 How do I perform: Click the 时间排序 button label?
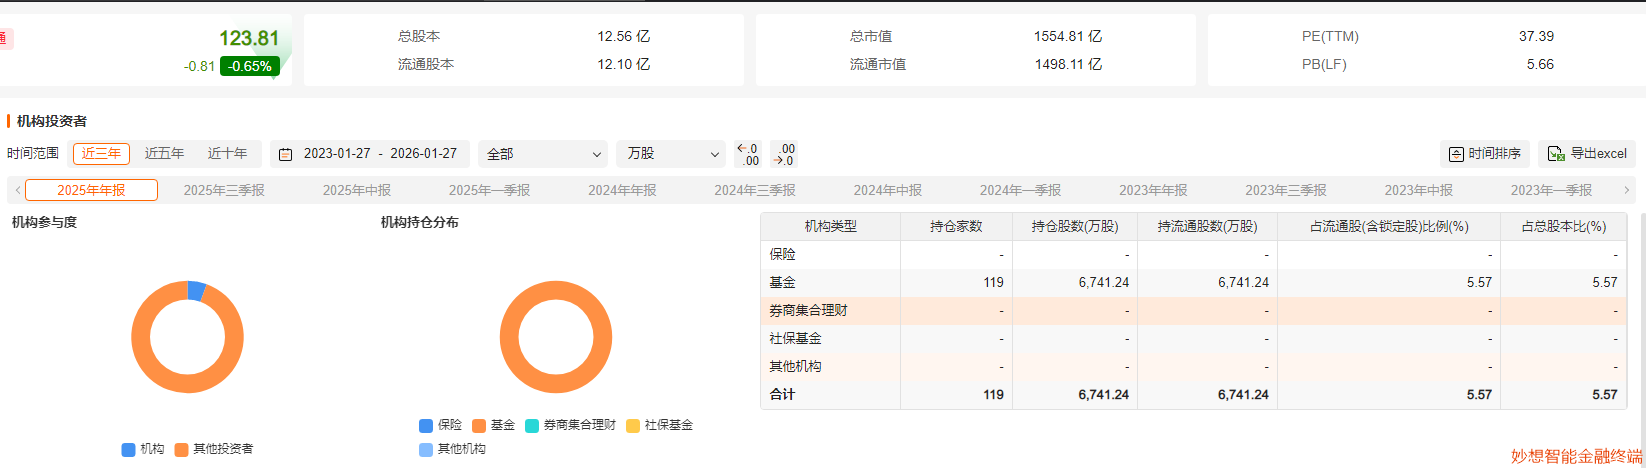pyautogui.click(x=1494, y=154)
